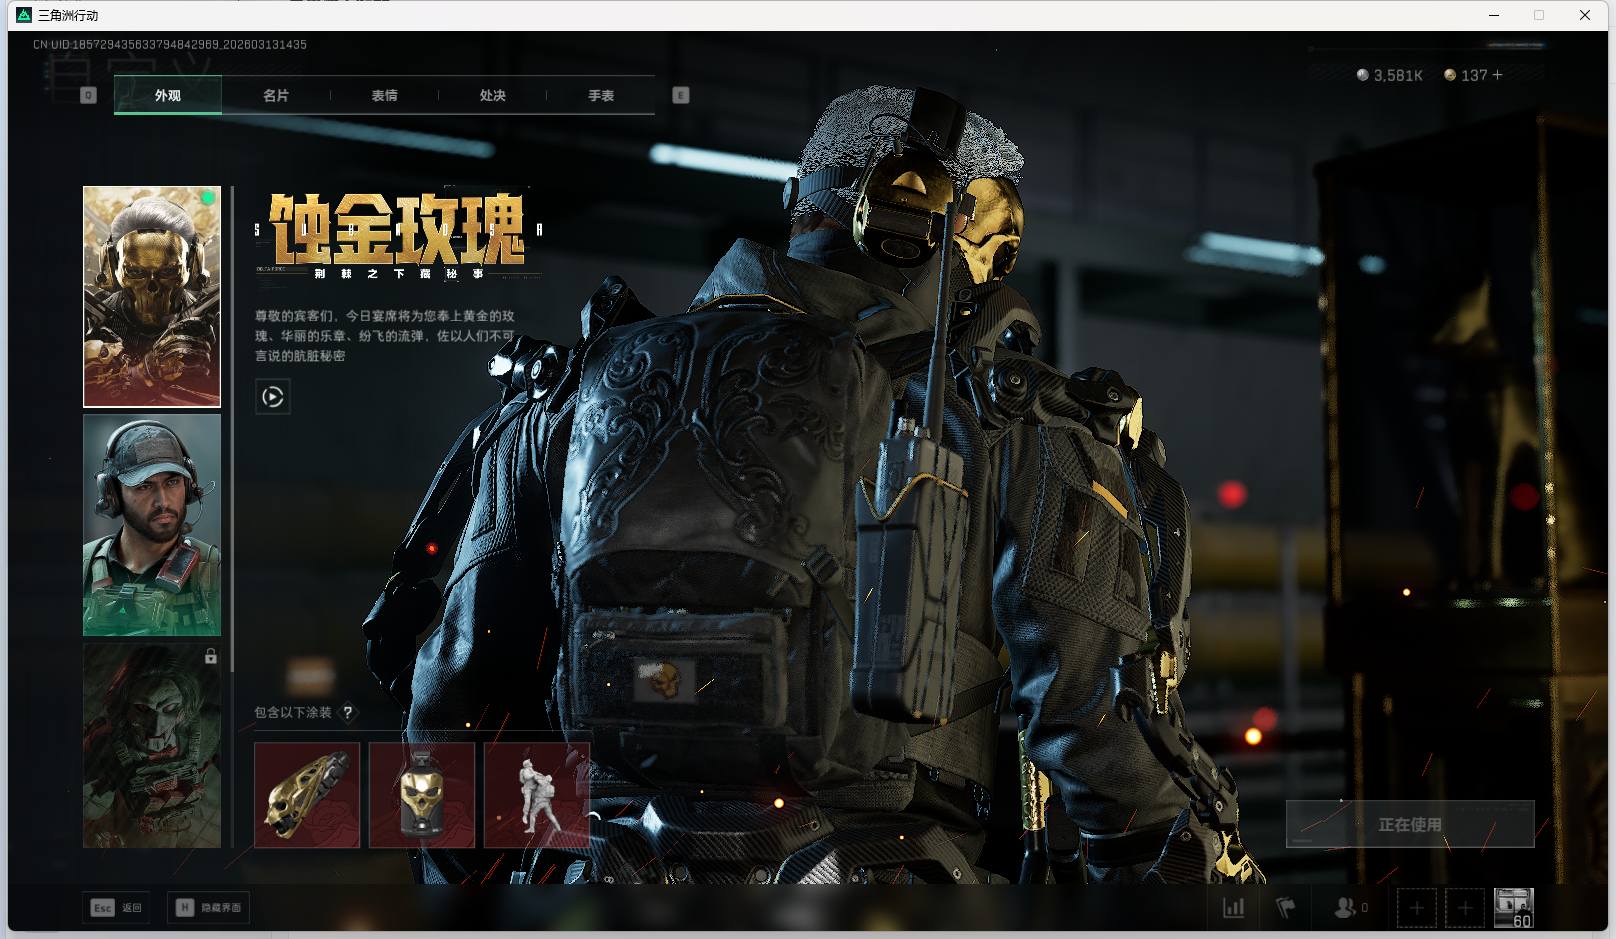Screen dimensions: 1616x939
Task: Open the white figure execution animation item
Action: coord(537,795)
